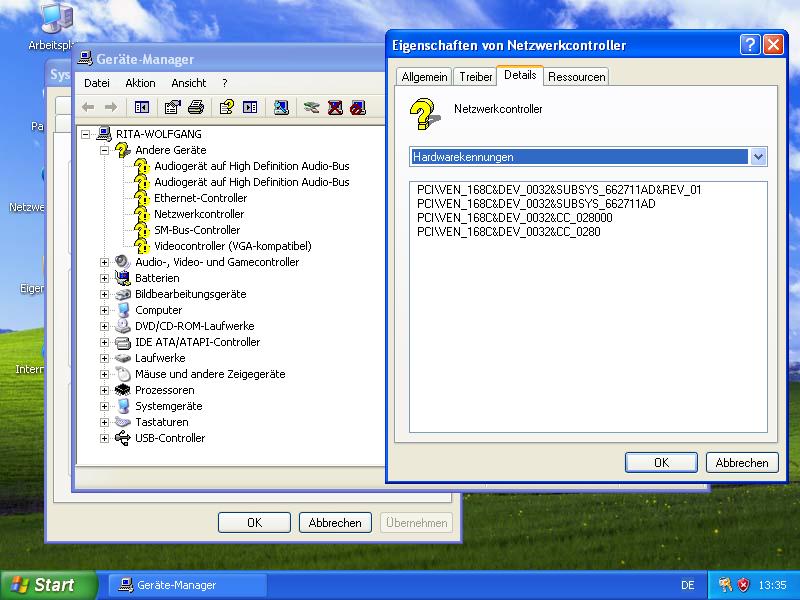Open Properties via the toolbar properties icon
This screenshot has width=800, height=600.
pos(172,107)
